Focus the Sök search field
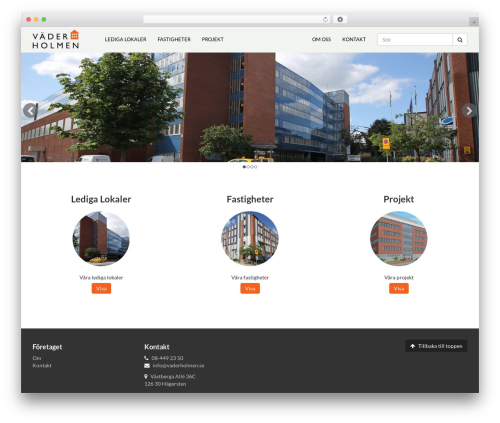 pyautogui.click(x=415, y=40)
